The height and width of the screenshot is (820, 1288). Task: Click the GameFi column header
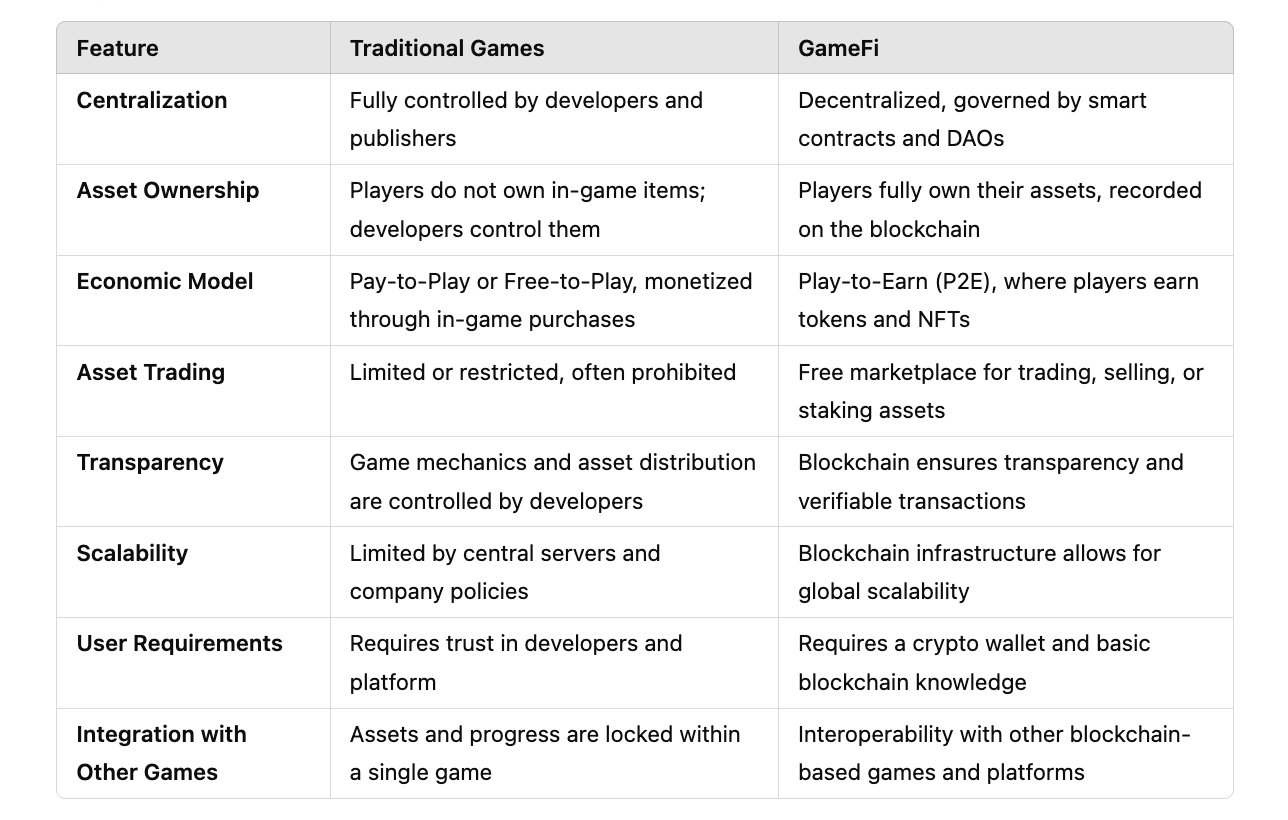(838, 48)
